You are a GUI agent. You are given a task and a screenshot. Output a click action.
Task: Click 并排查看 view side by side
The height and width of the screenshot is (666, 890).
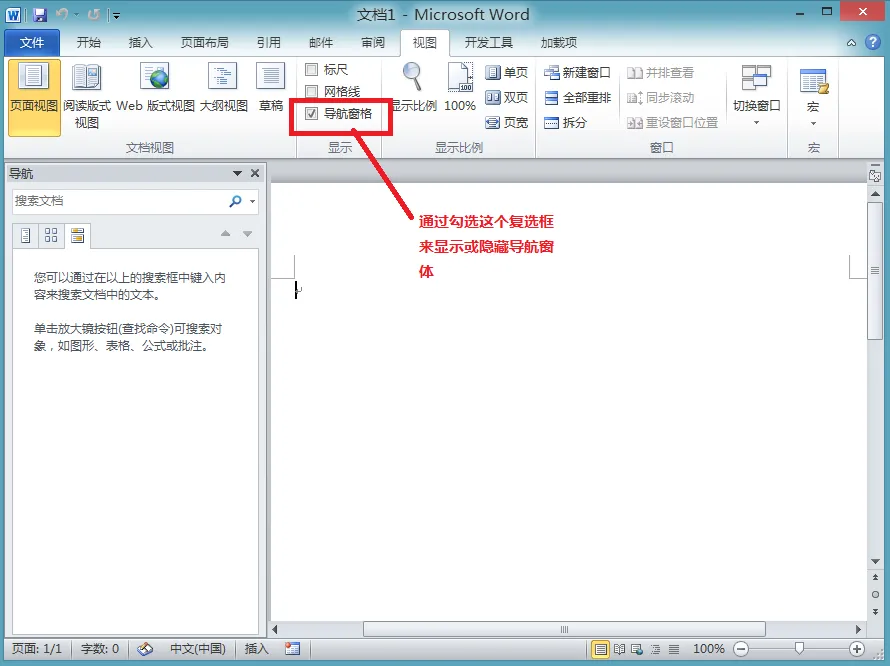(660, 72)
